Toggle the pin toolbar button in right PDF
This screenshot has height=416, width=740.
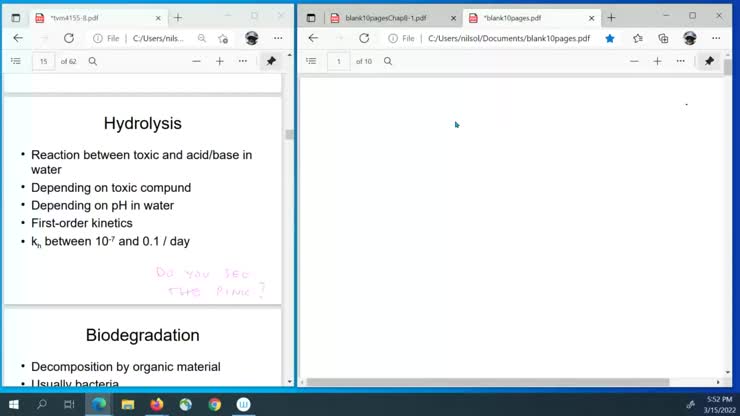709,61
